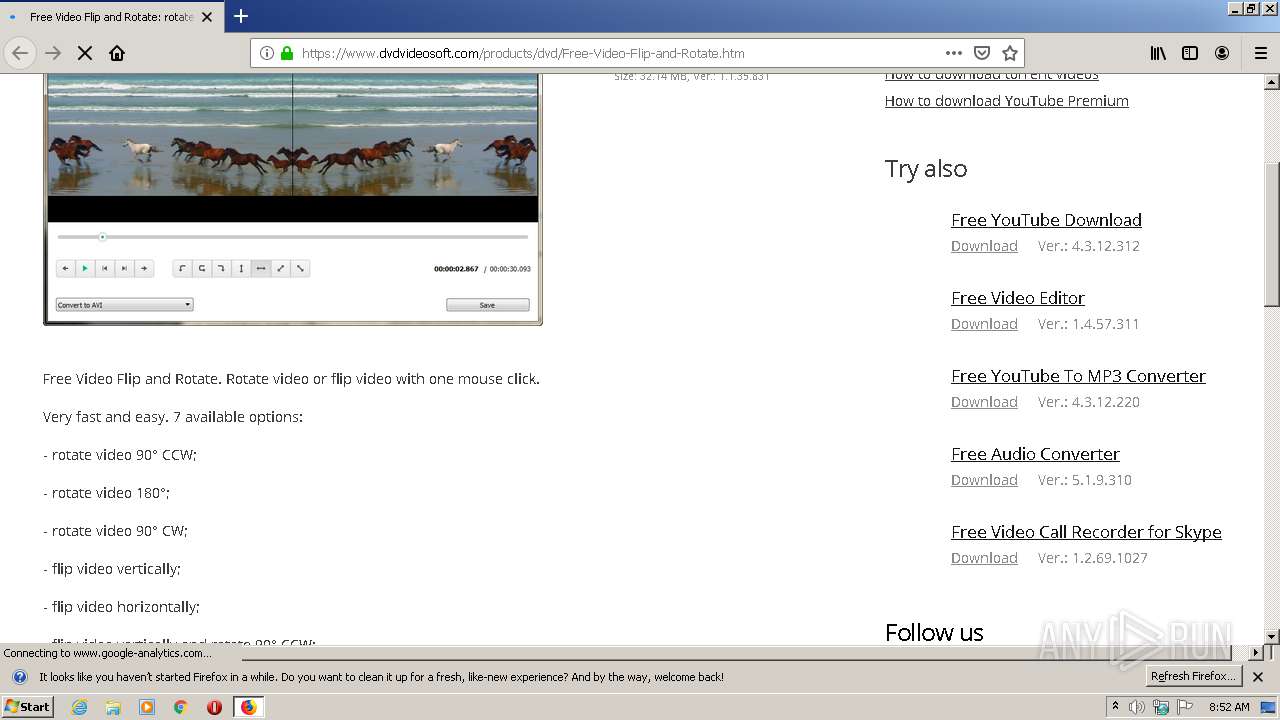Select the text 'flip video vertically'
Screen dimensions: 1280x720
point(115,569)
